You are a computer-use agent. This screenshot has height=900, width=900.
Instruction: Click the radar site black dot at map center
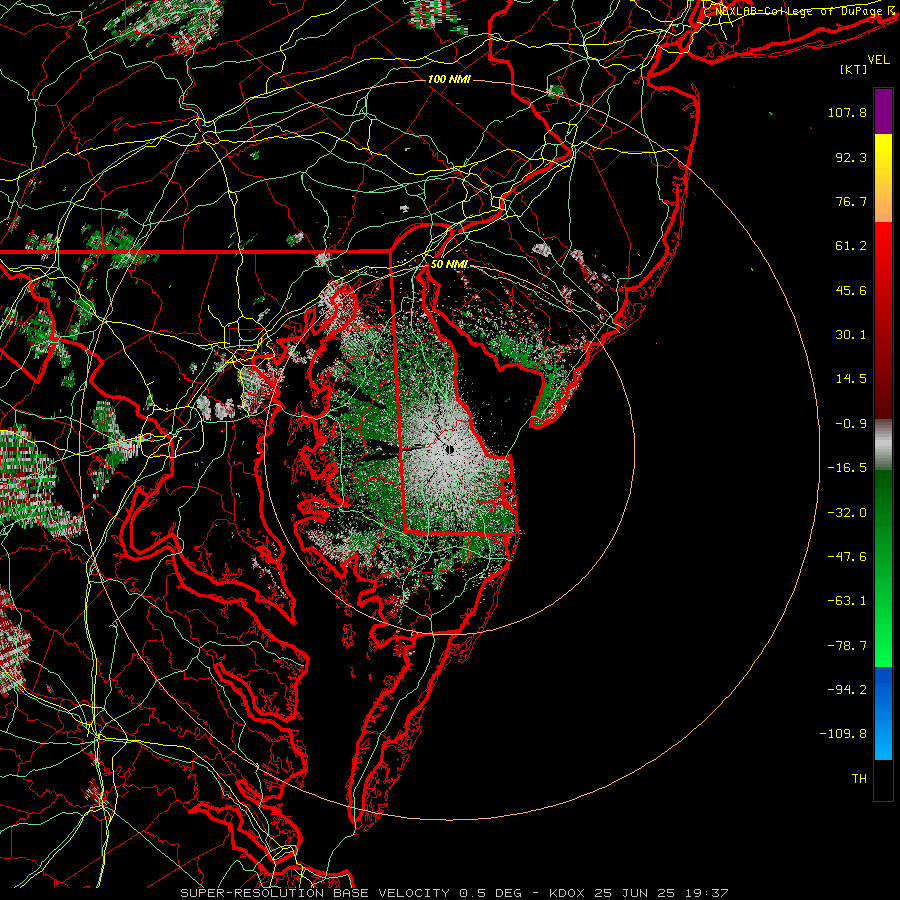pos(449,449)
